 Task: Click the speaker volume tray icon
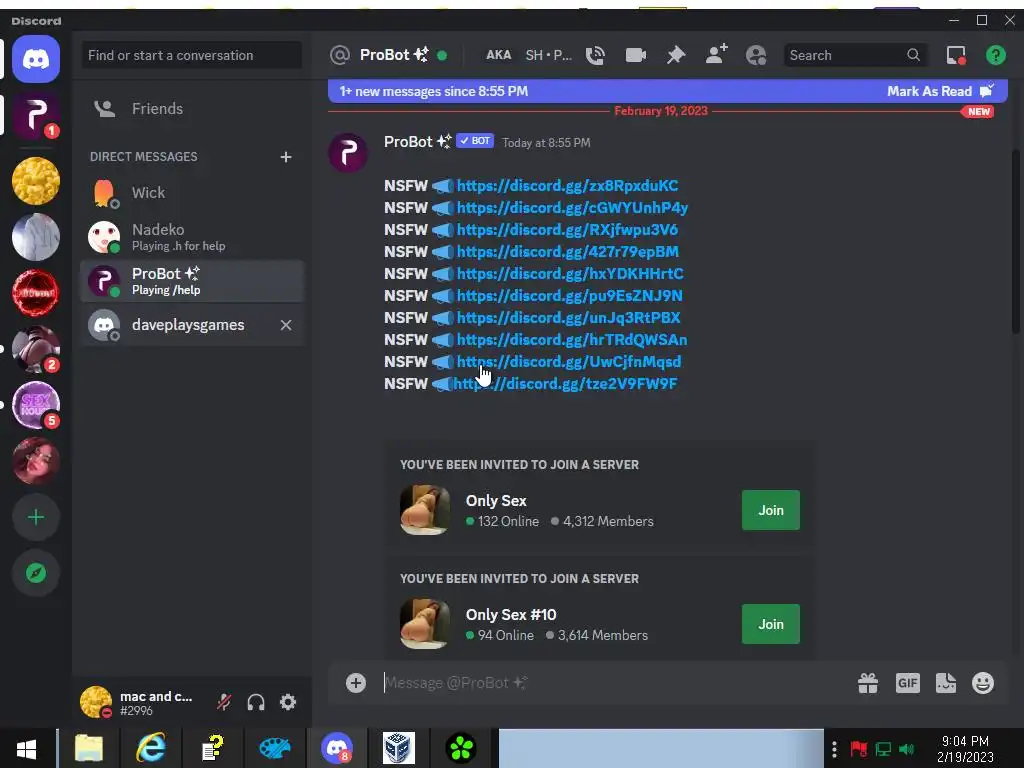pyautogui.click(x=906, y=748)
